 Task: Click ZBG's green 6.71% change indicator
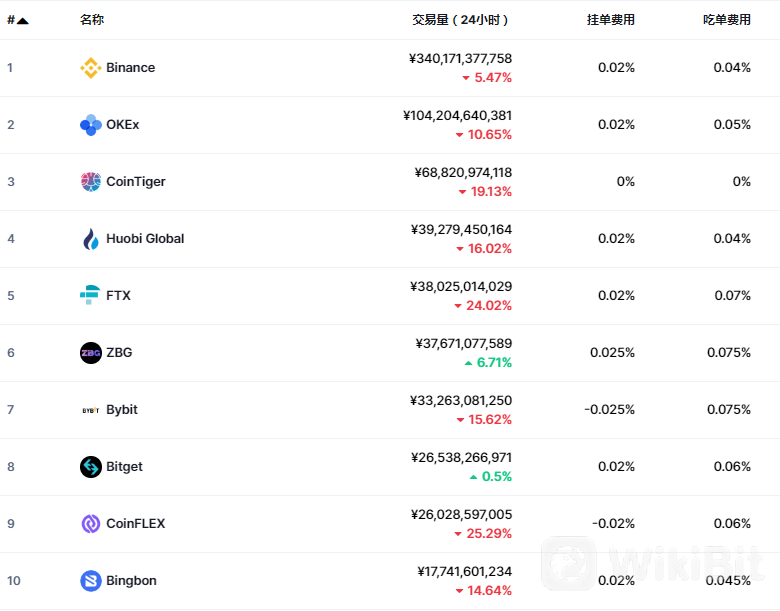click(488, 363)
